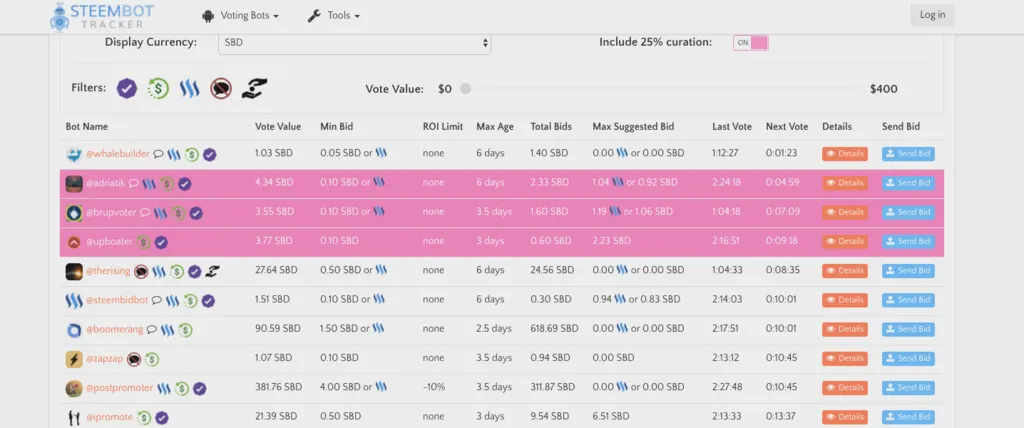Screen dimensions: 1024x428
Task: Click the @zapzap lightning avatar icon
Action: click(x=74, y=359)
